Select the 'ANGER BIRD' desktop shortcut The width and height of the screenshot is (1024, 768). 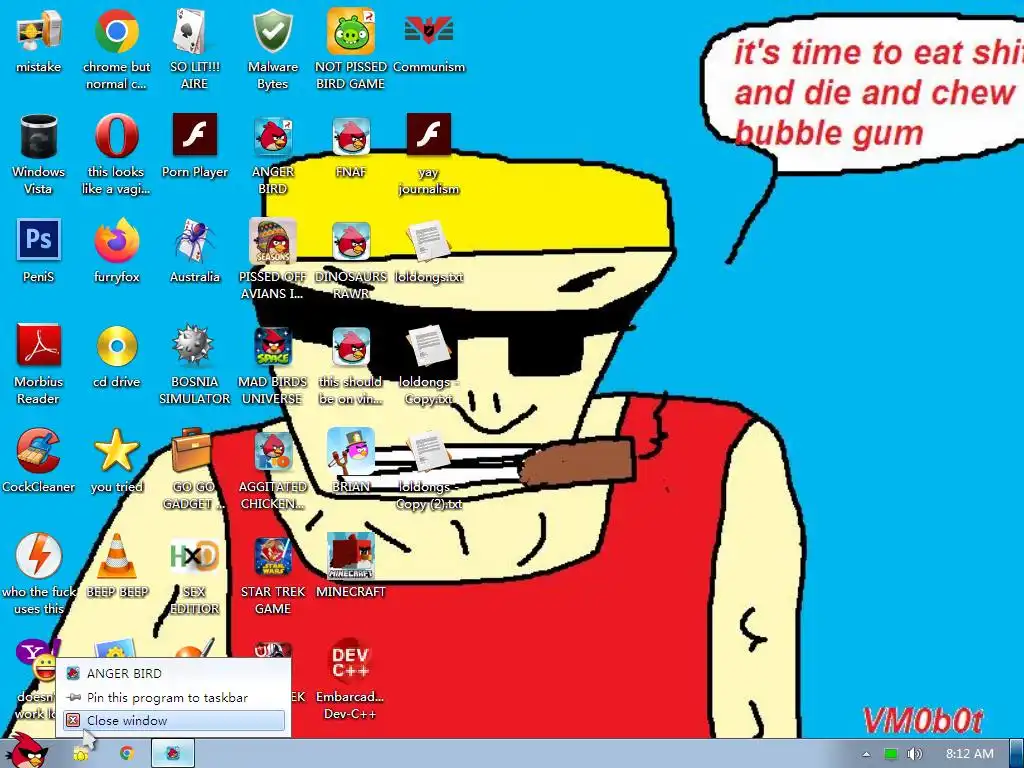pyautogui.click(x=273, y=154)
